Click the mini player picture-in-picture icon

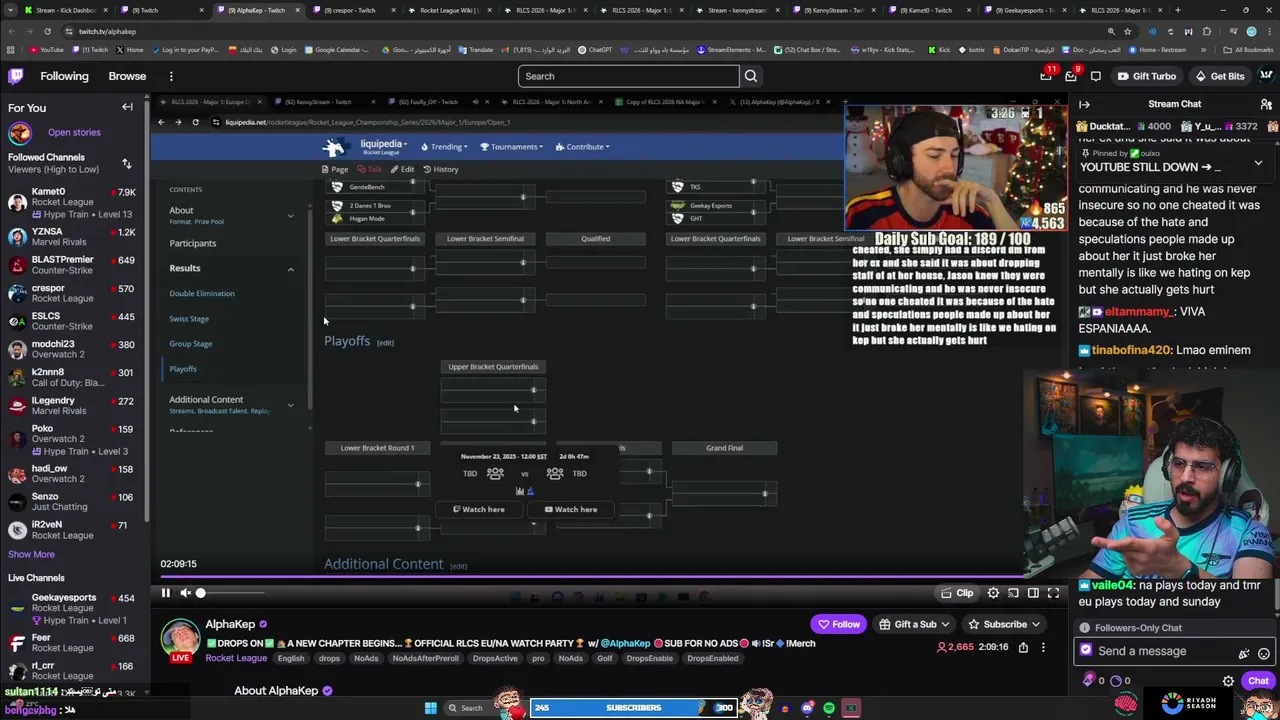click(1013, 593)
